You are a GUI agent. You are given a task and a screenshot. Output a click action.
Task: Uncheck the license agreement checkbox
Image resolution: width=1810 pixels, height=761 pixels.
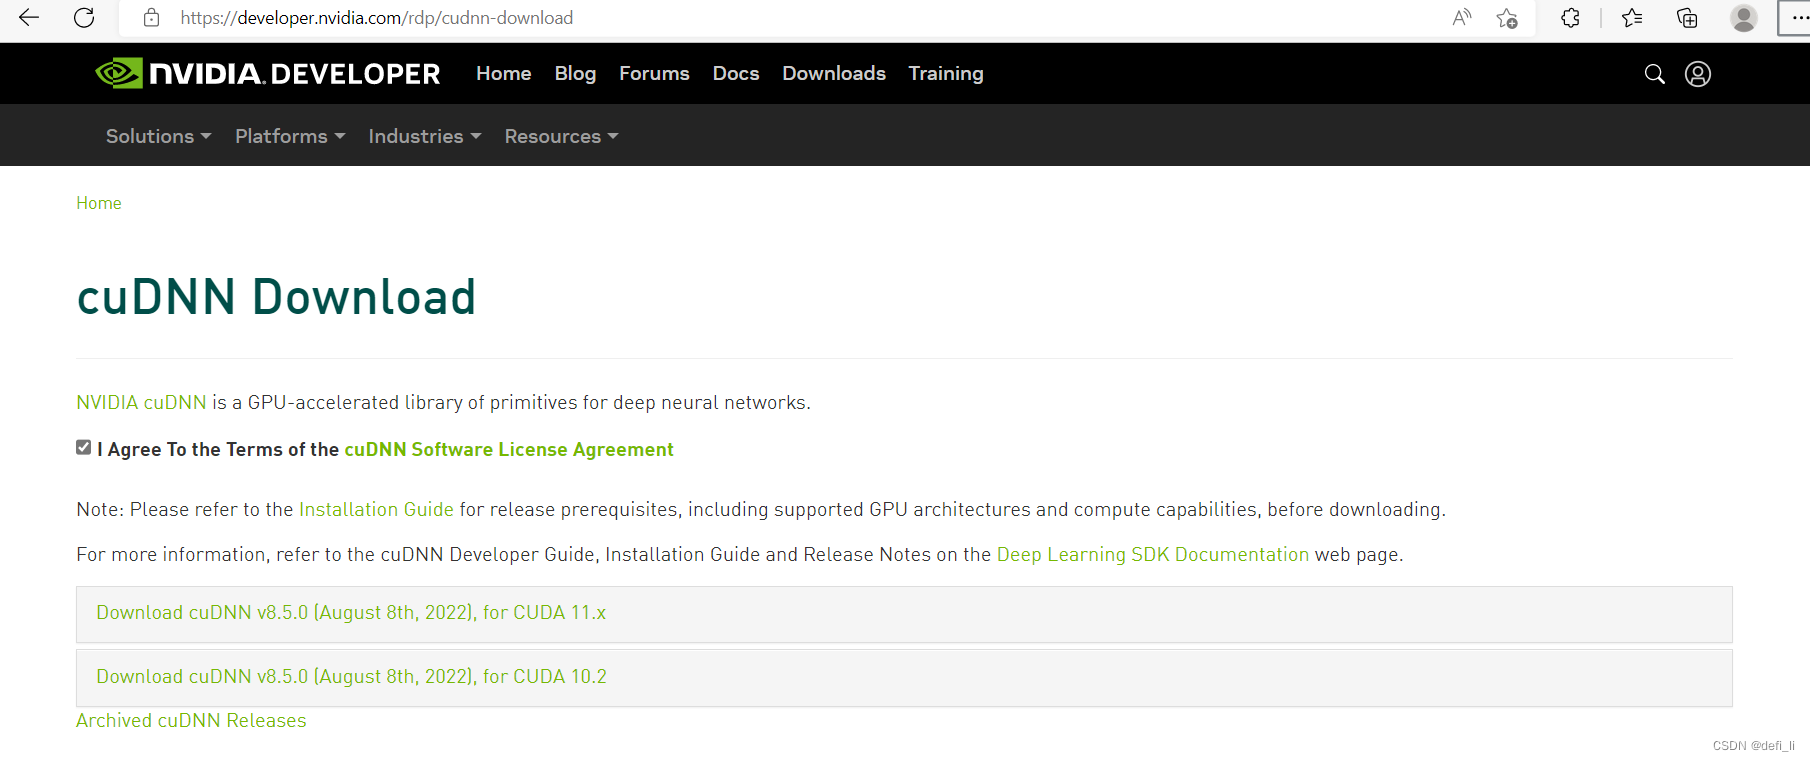pyautogui.click(x=84, y=447)
